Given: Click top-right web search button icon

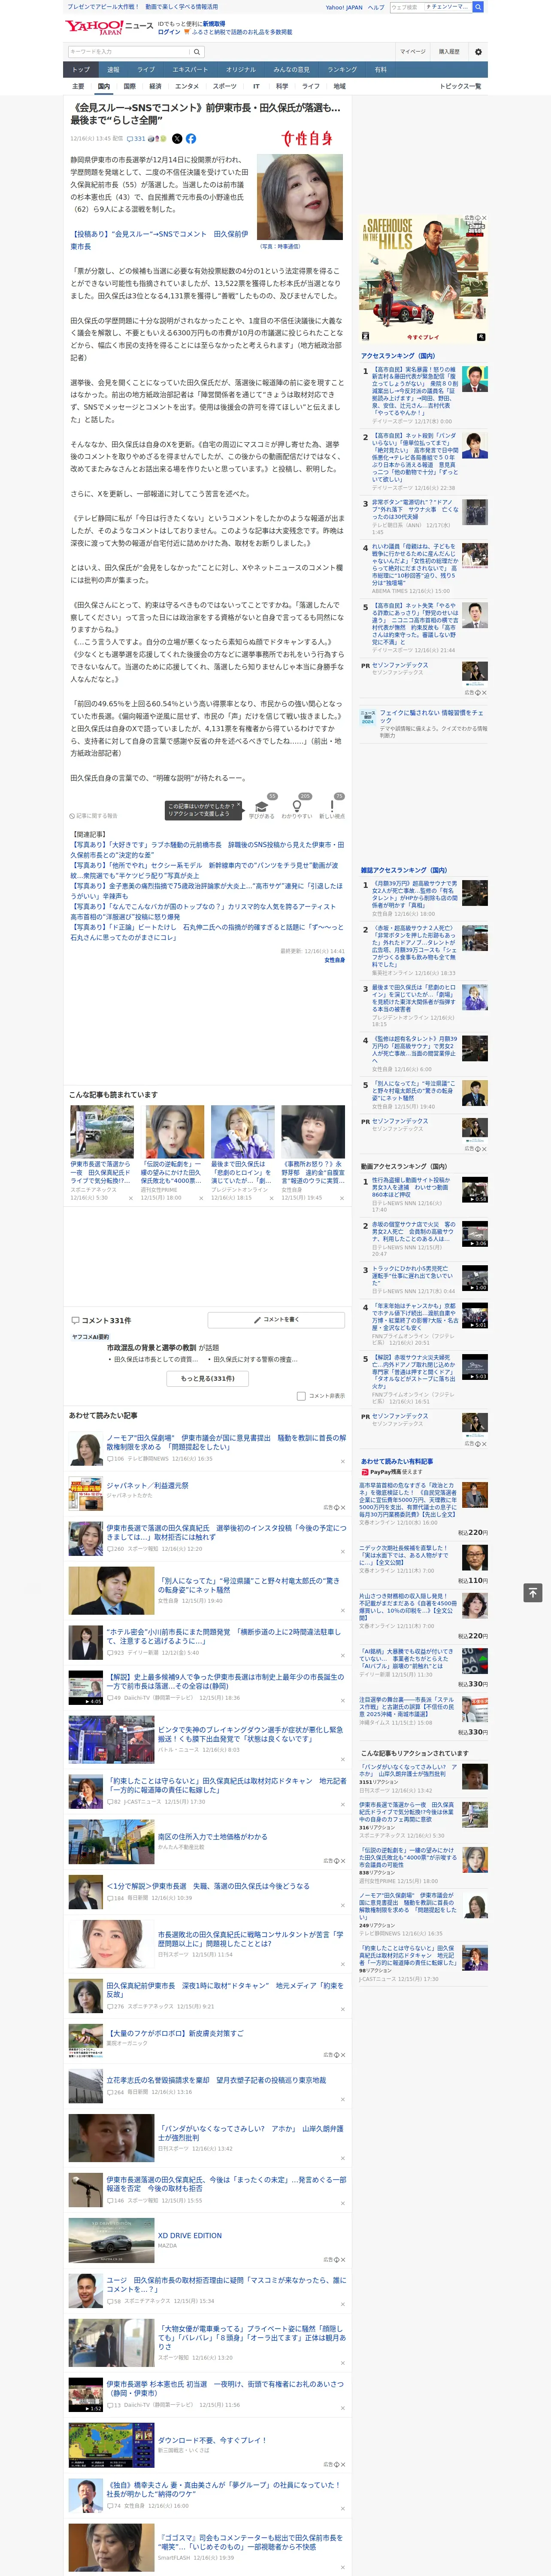Looking at the screenshot, I should pyautogui.click(x=478, y=7).
